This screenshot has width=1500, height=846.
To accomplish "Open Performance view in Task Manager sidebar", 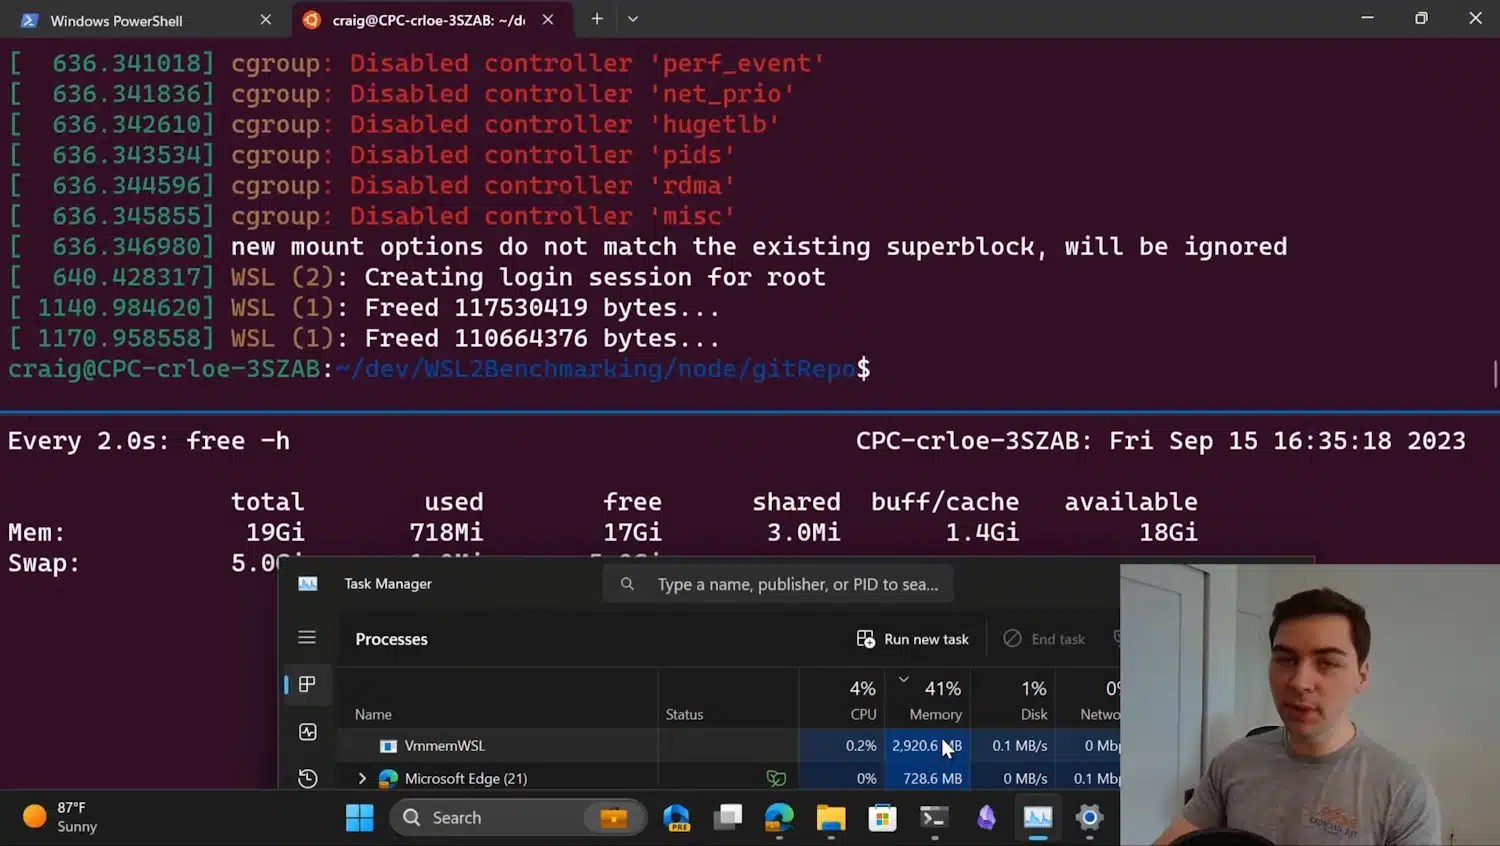I will (307, 731).
